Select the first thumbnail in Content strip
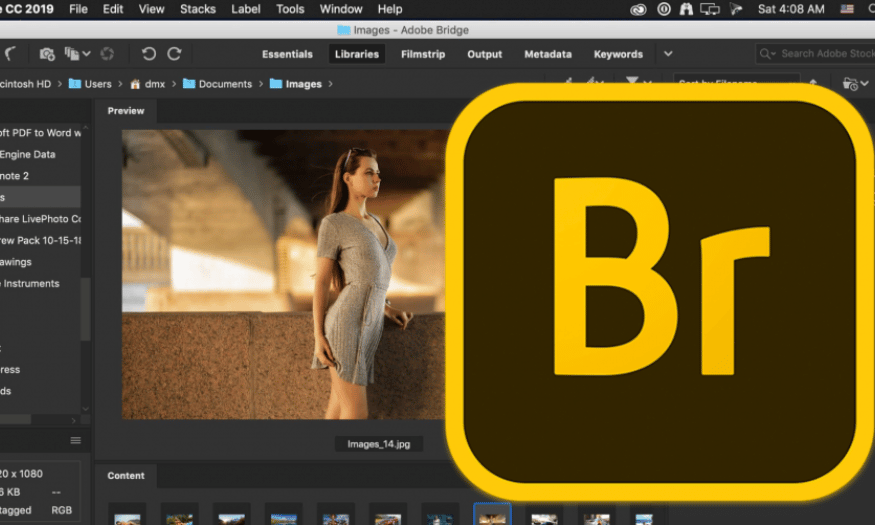 point(127,514)
